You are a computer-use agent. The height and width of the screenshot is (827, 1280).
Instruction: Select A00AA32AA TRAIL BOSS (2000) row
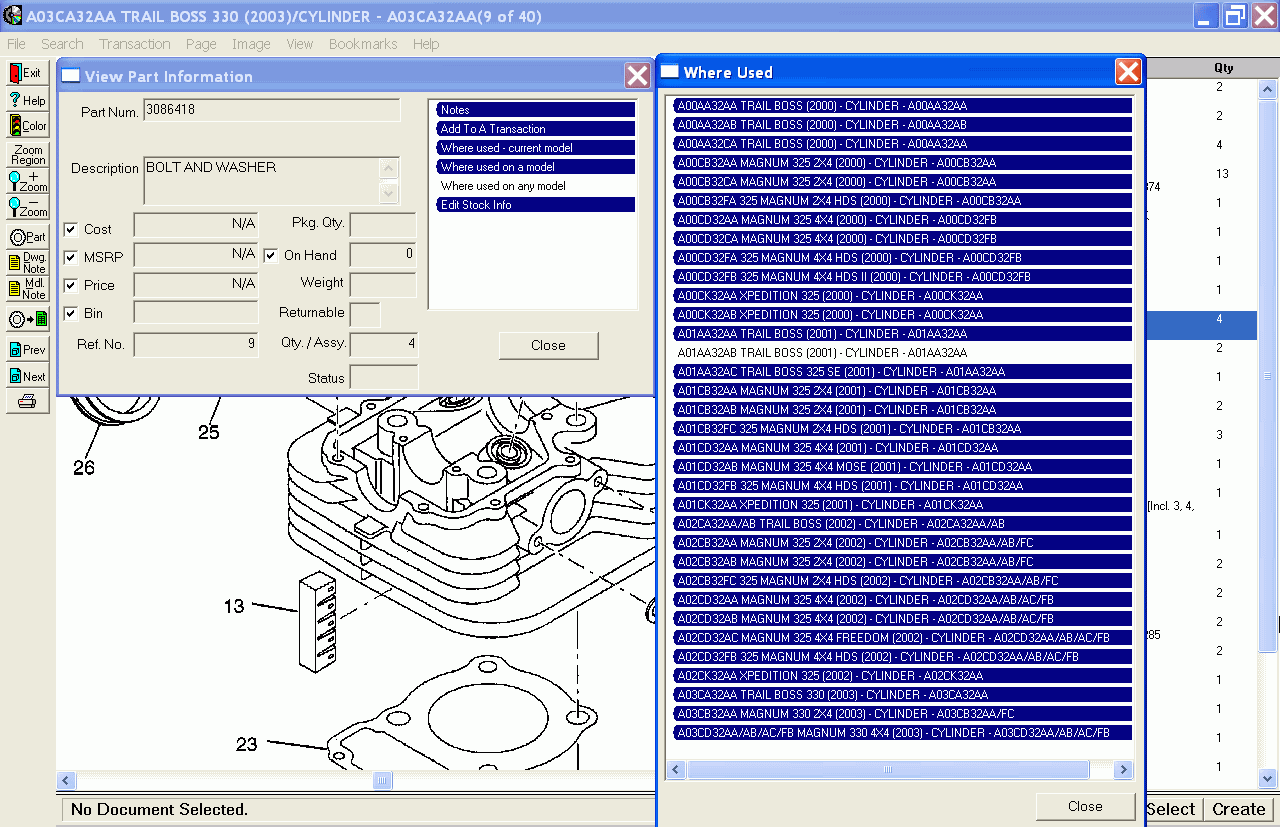tap(903, 106)
